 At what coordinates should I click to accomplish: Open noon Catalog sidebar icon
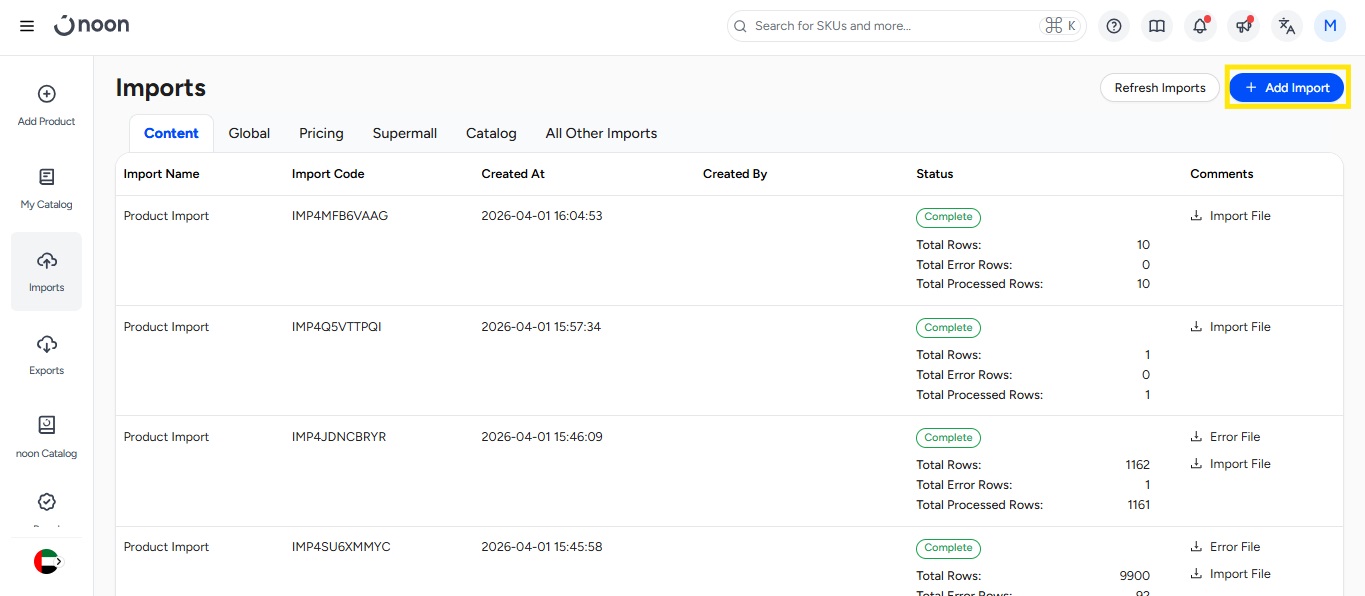point(46,437)
